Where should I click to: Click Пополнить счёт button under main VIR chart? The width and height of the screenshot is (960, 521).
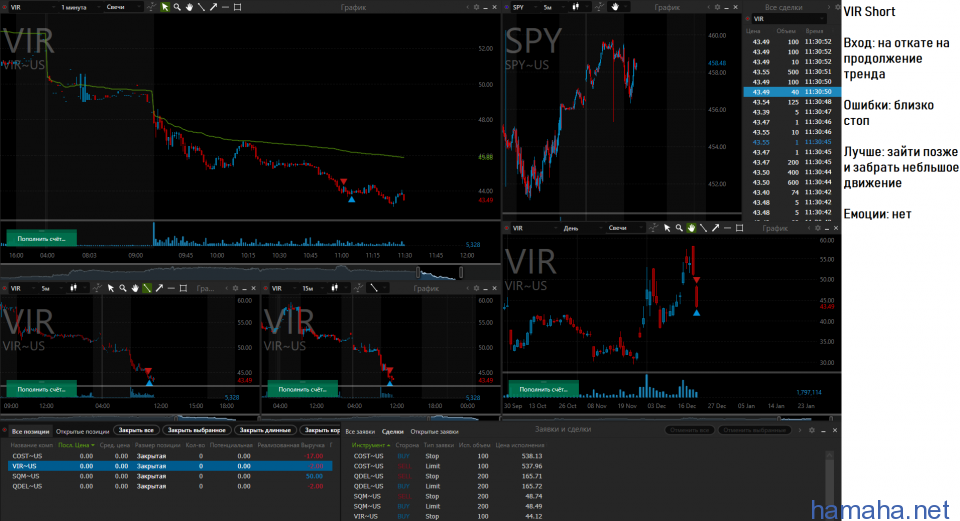click(x=41, y=237)
